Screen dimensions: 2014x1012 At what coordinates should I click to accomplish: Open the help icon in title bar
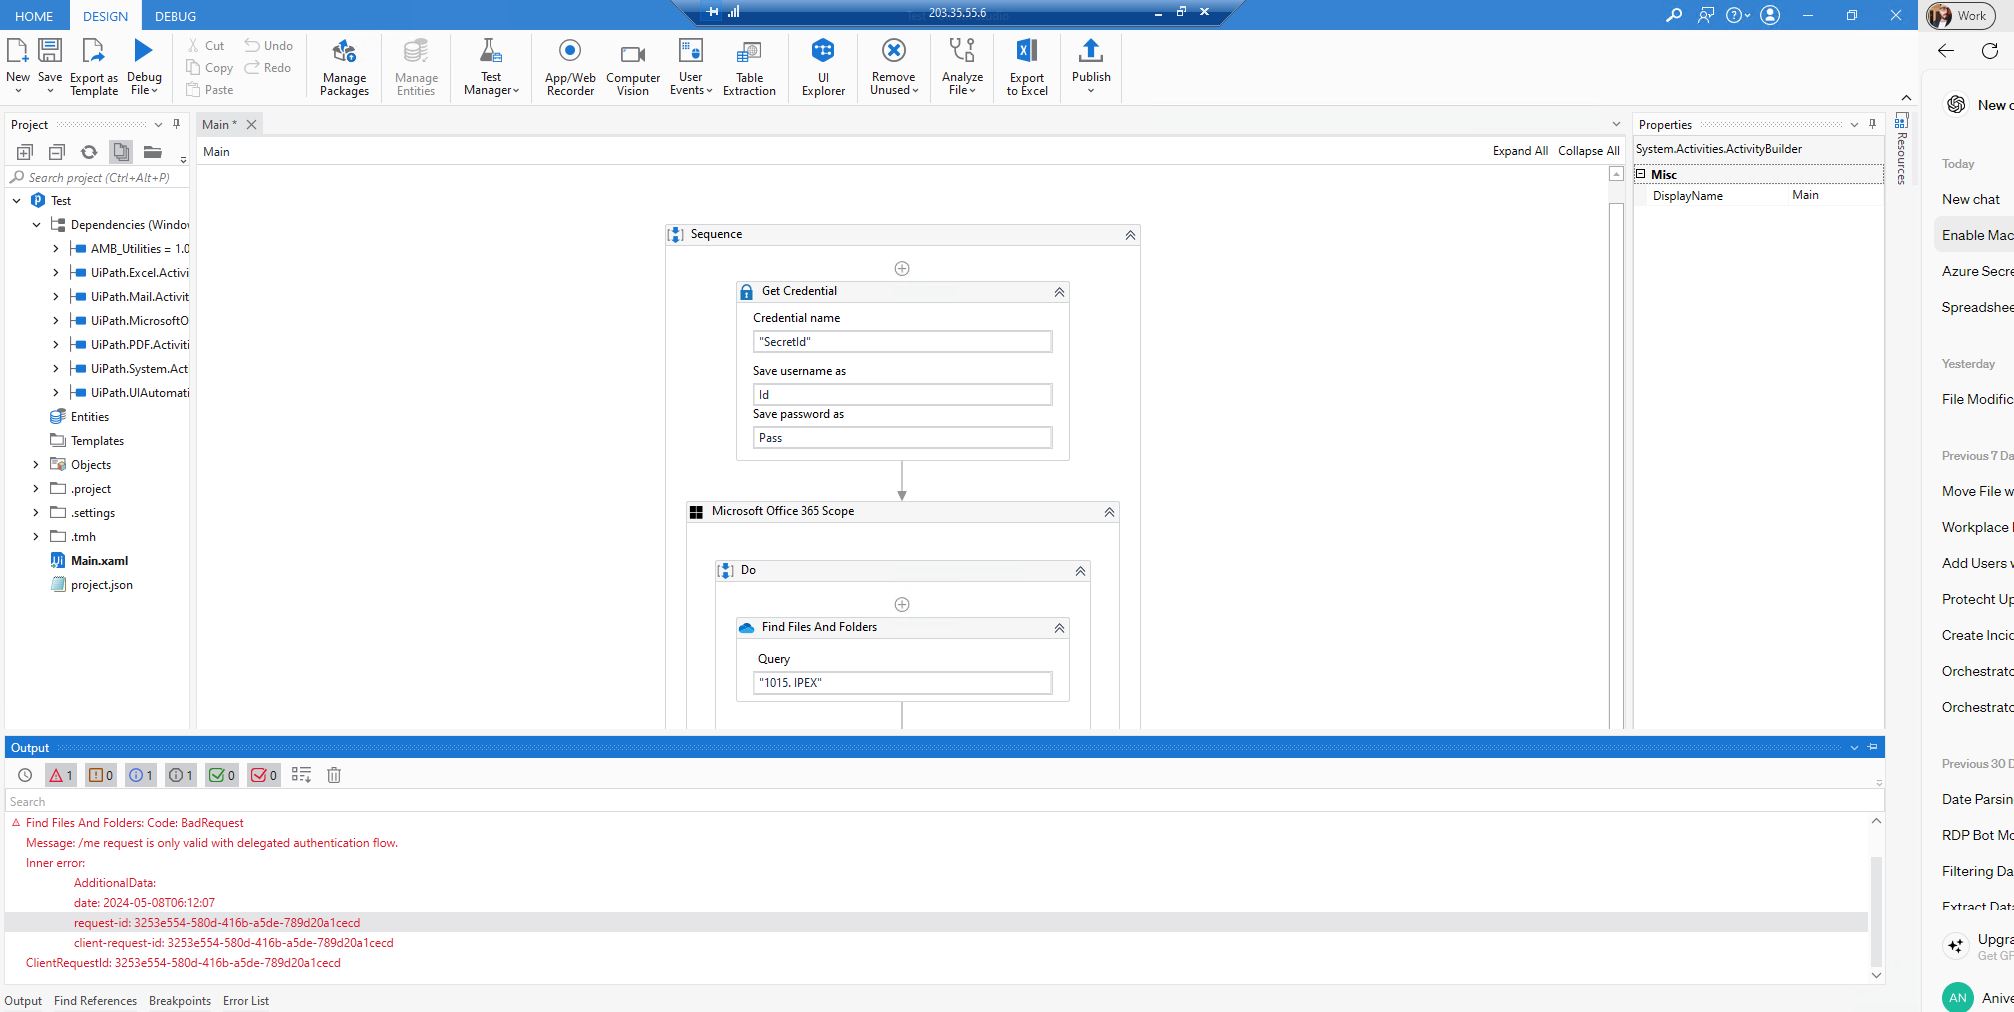point(1734,15)
